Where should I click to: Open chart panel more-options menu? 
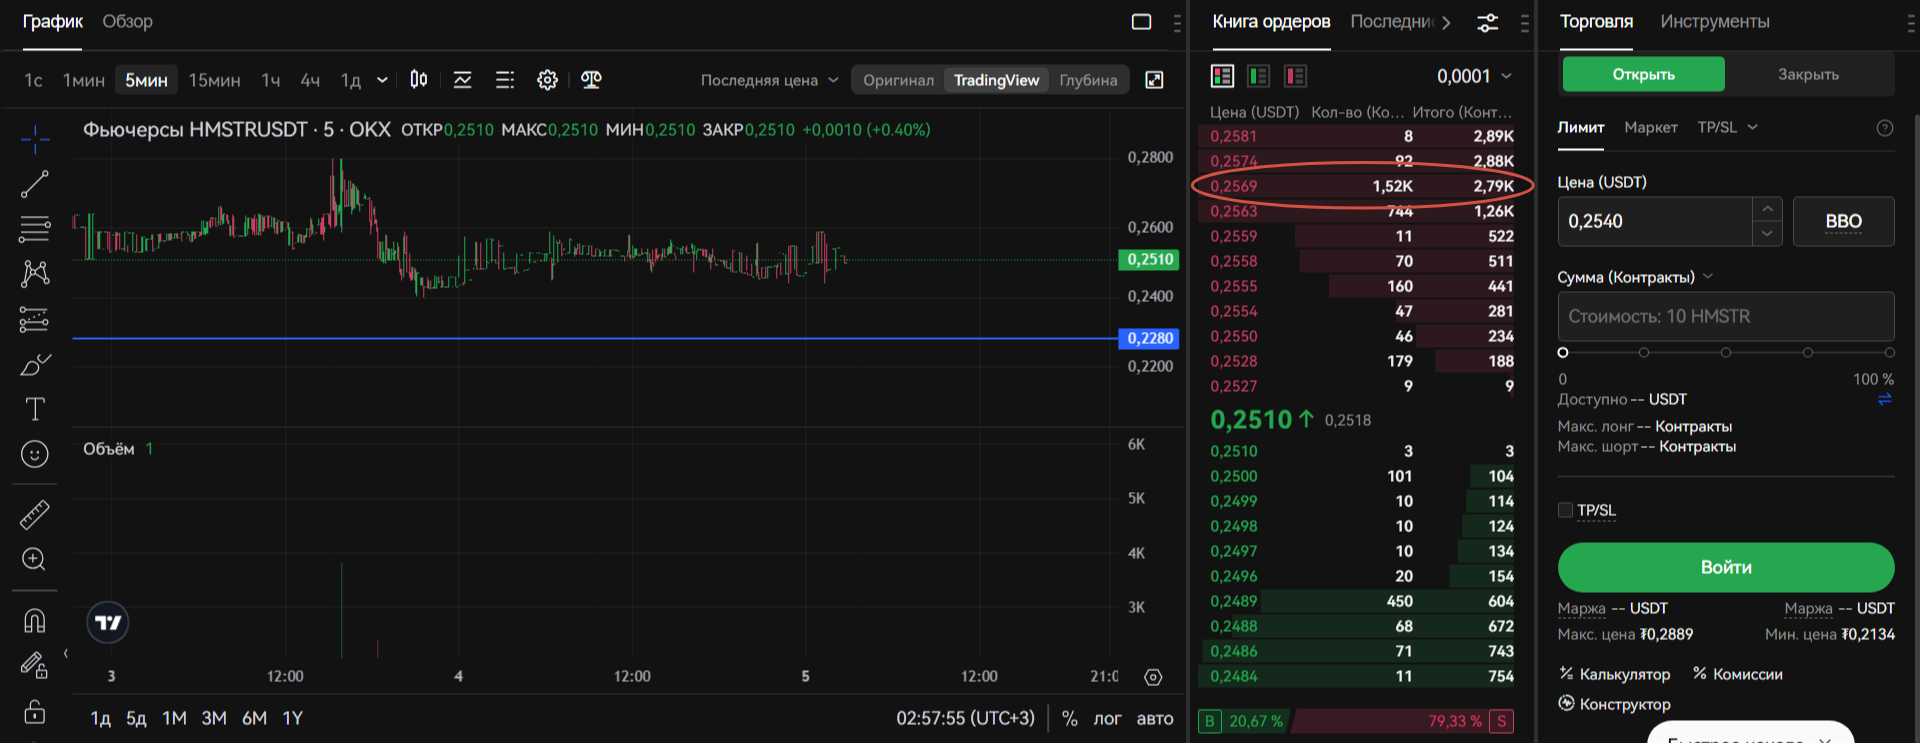tap(1177, 22)
